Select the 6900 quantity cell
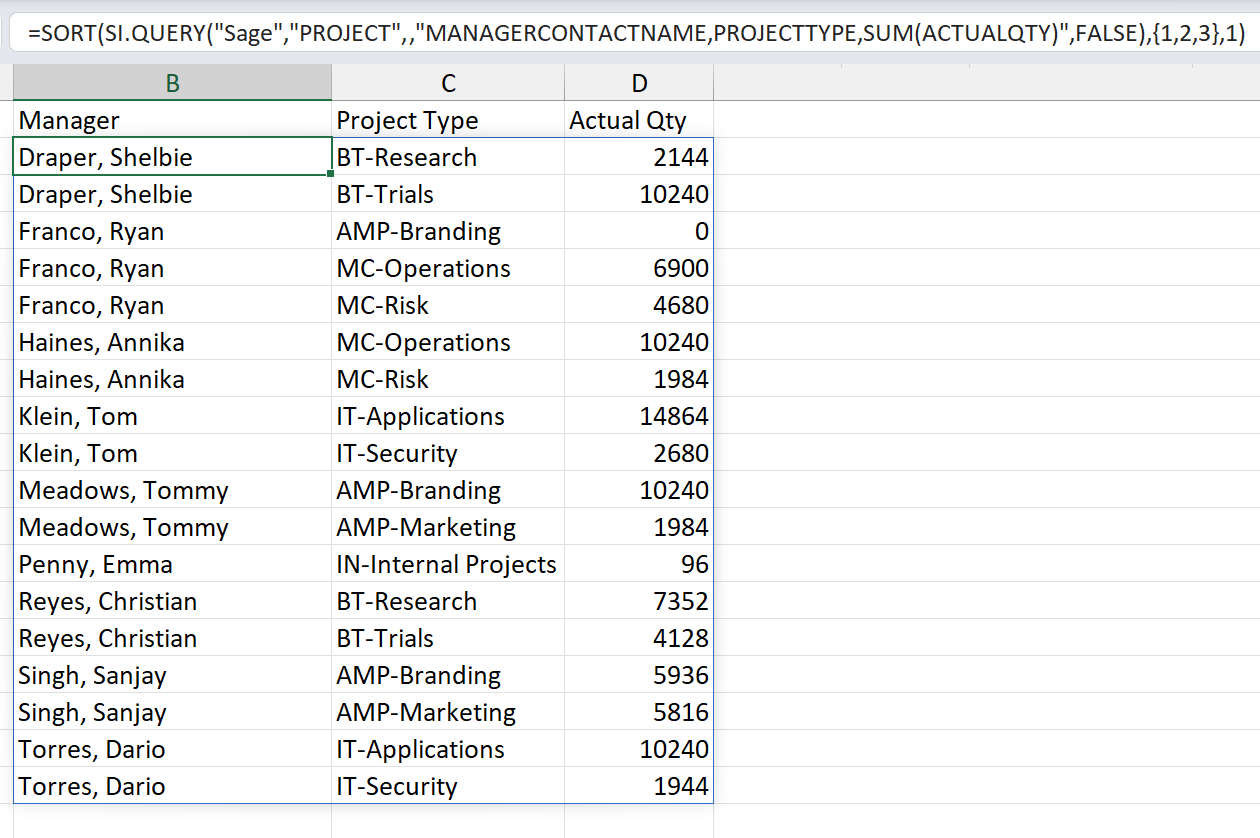 pos(639,268)
